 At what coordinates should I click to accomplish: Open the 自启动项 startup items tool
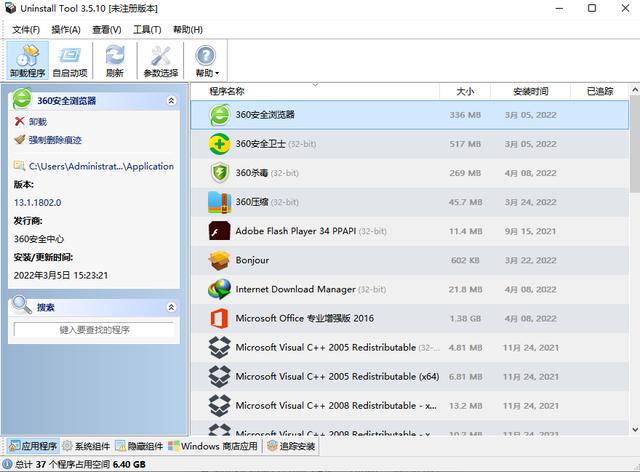click(x=70, y=60)
